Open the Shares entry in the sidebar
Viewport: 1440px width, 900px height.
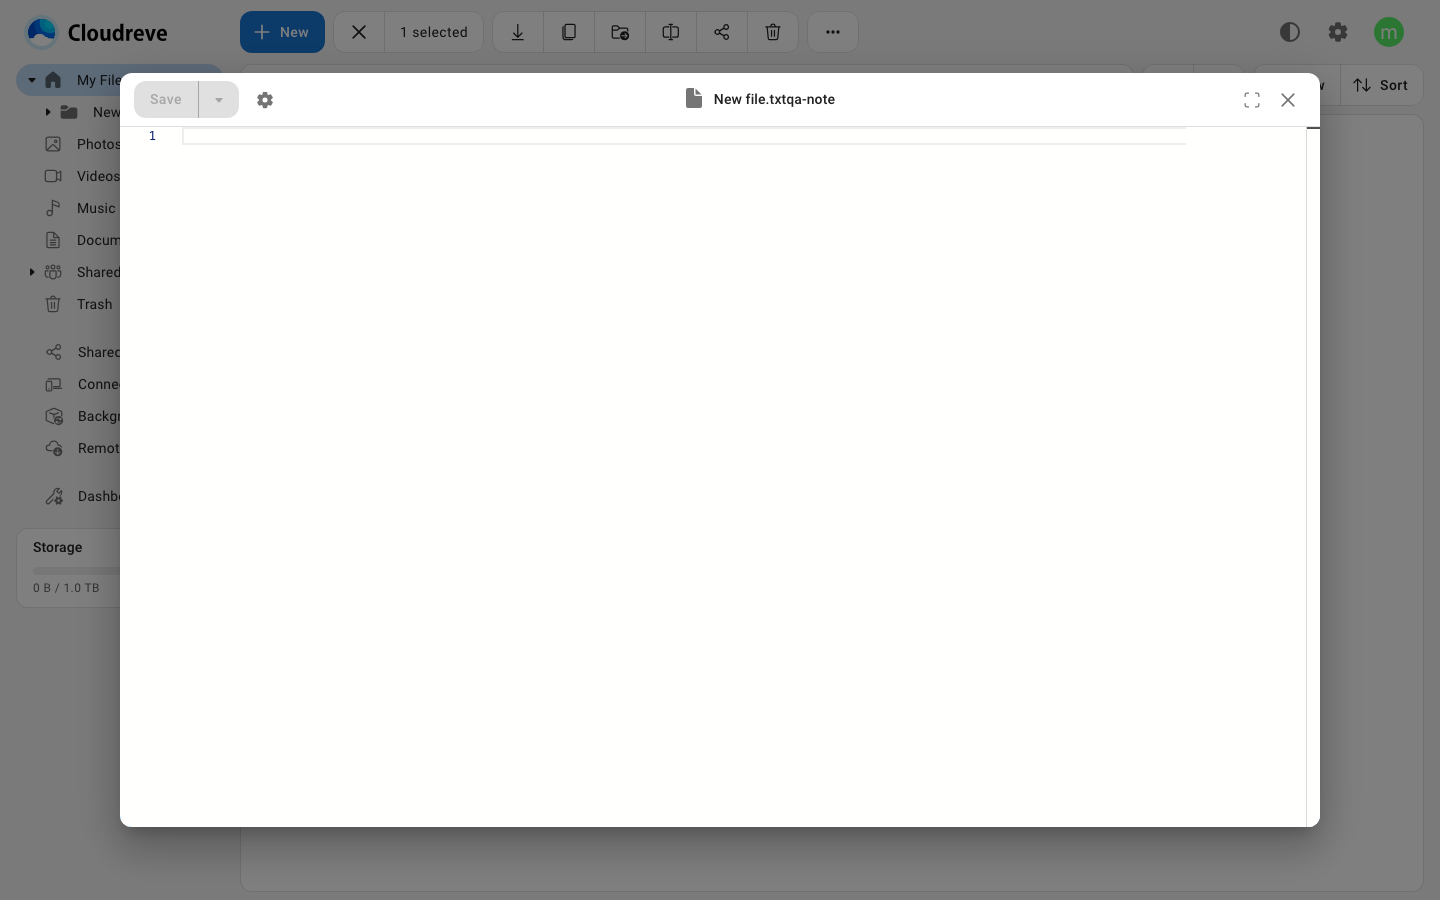click(70, 352)
